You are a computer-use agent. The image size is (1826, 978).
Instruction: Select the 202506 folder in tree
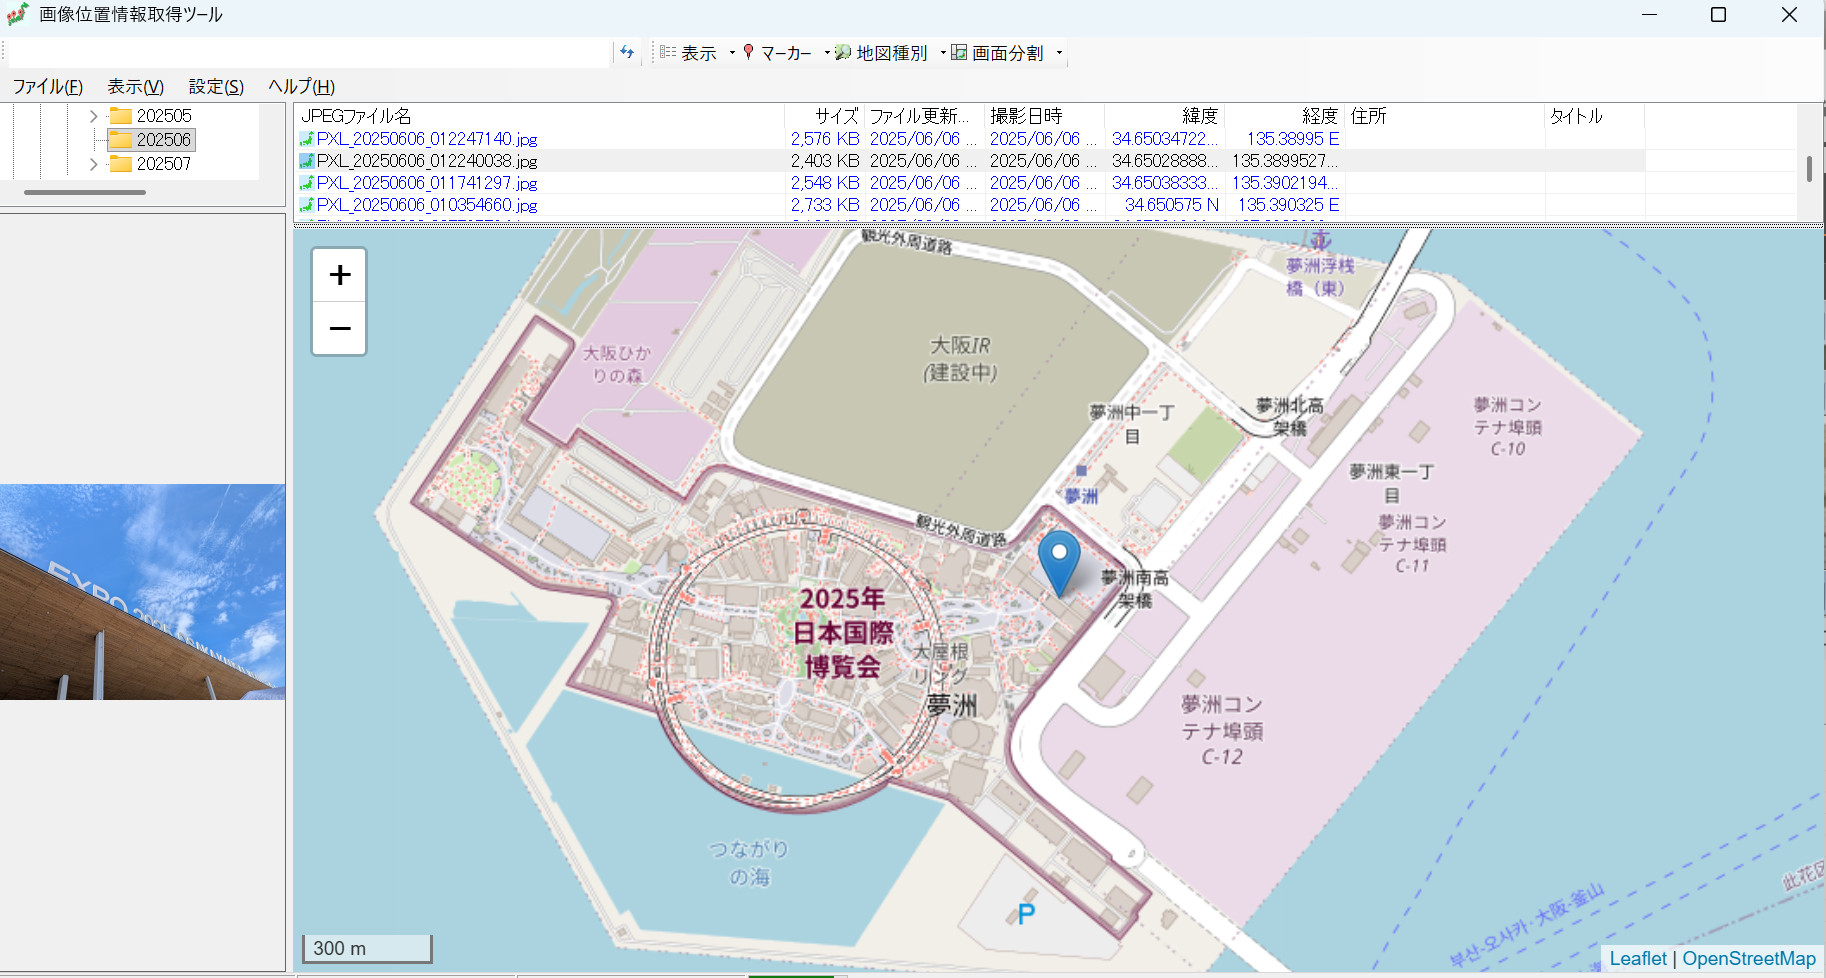pyautogui.click(x=163, y=140)
